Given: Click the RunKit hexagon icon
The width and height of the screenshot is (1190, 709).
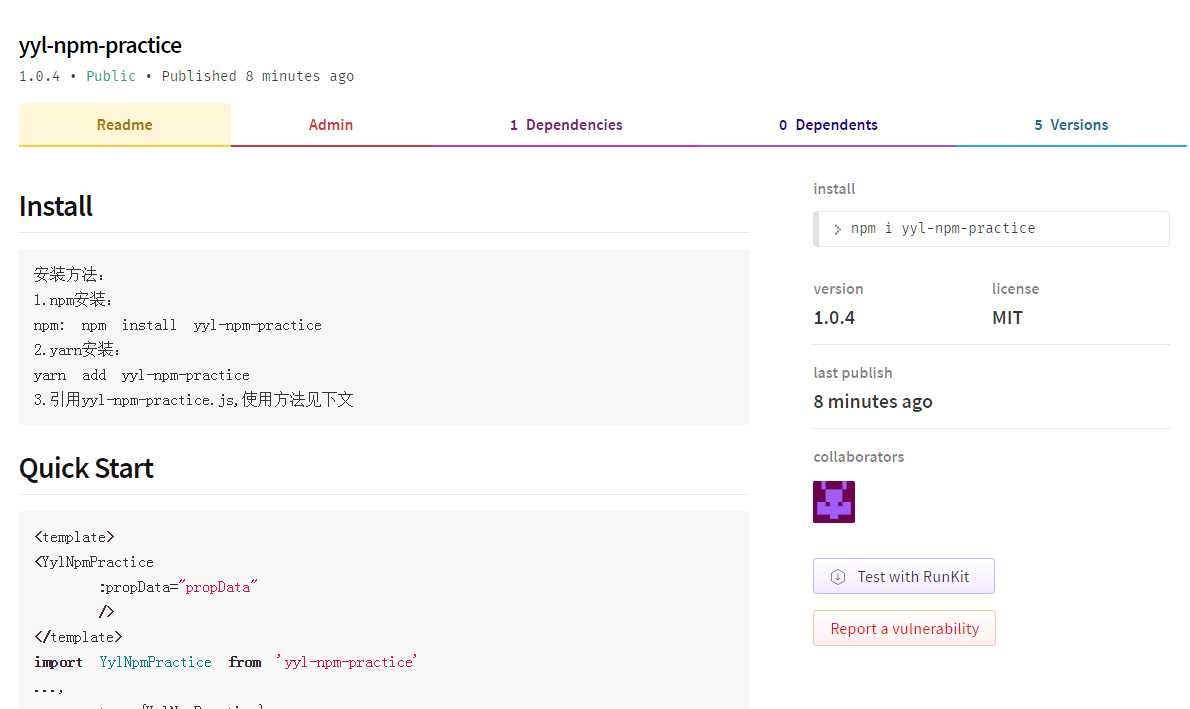Looking at the screenshot, I should (x=838, y=577).
